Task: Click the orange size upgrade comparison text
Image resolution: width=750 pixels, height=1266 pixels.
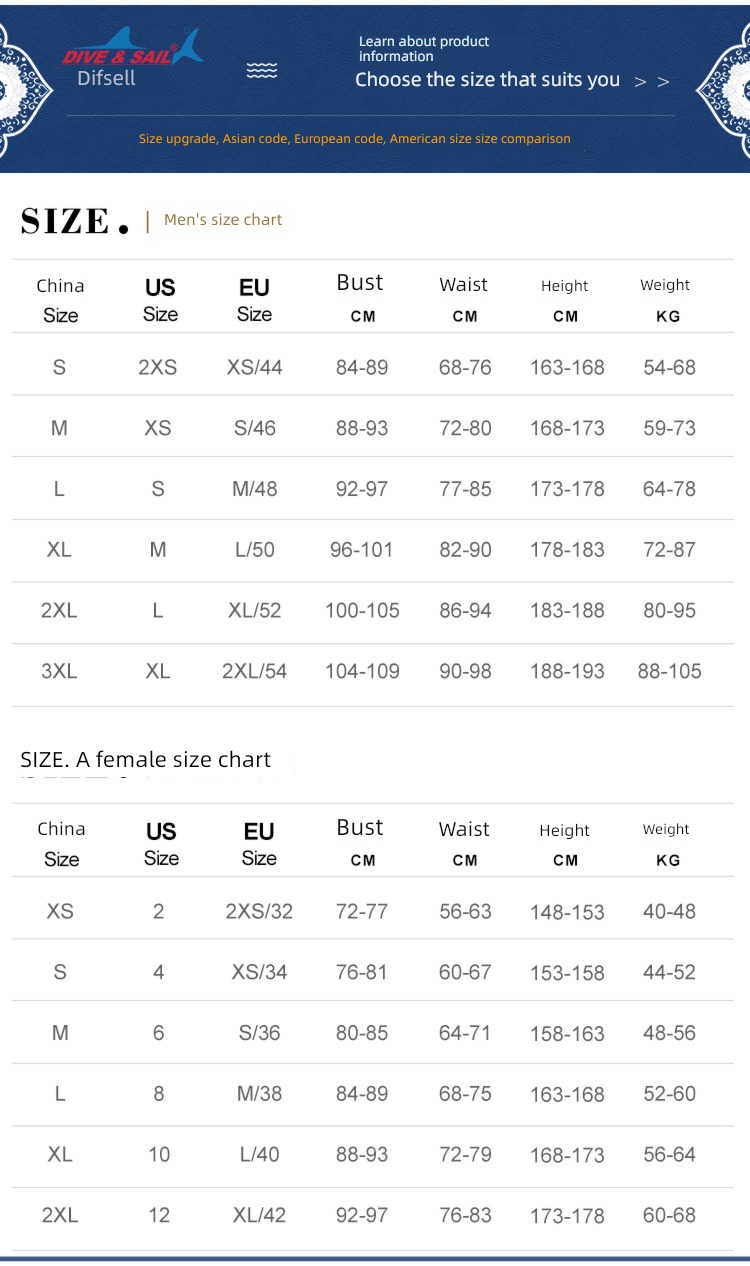Action: [355, 139]
